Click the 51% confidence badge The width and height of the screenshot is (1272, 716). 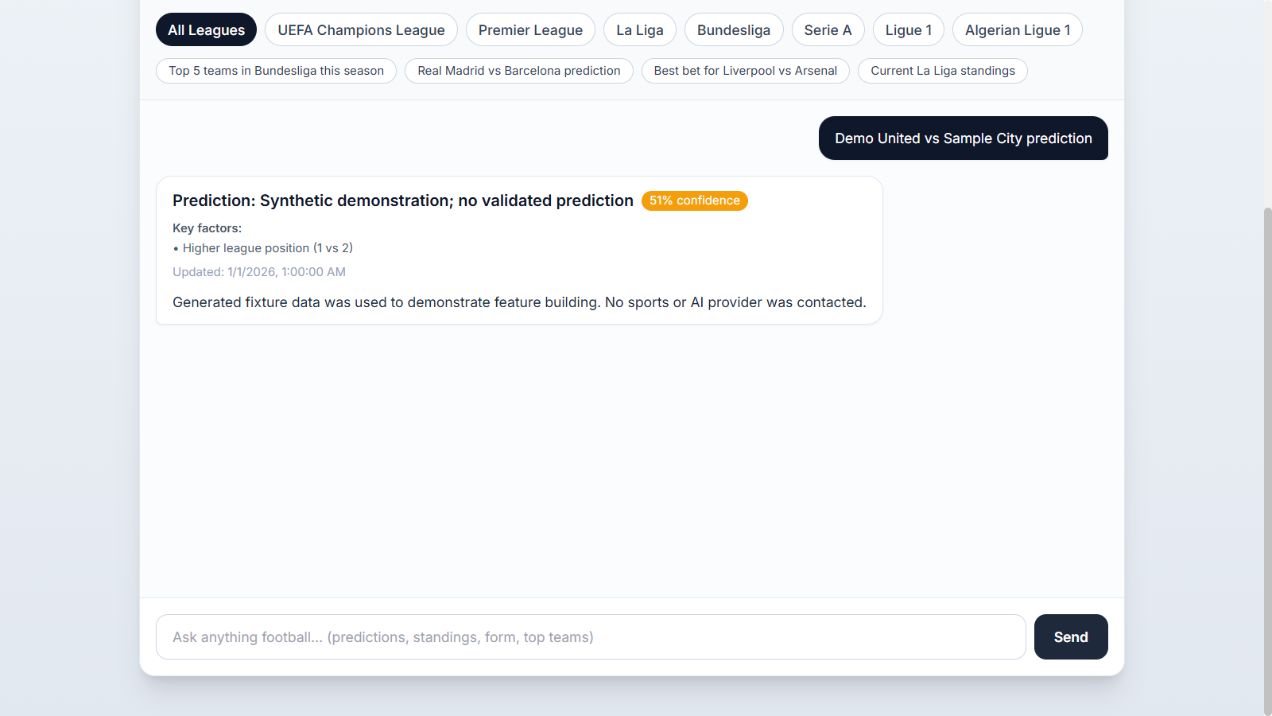(x=695, y=201)
